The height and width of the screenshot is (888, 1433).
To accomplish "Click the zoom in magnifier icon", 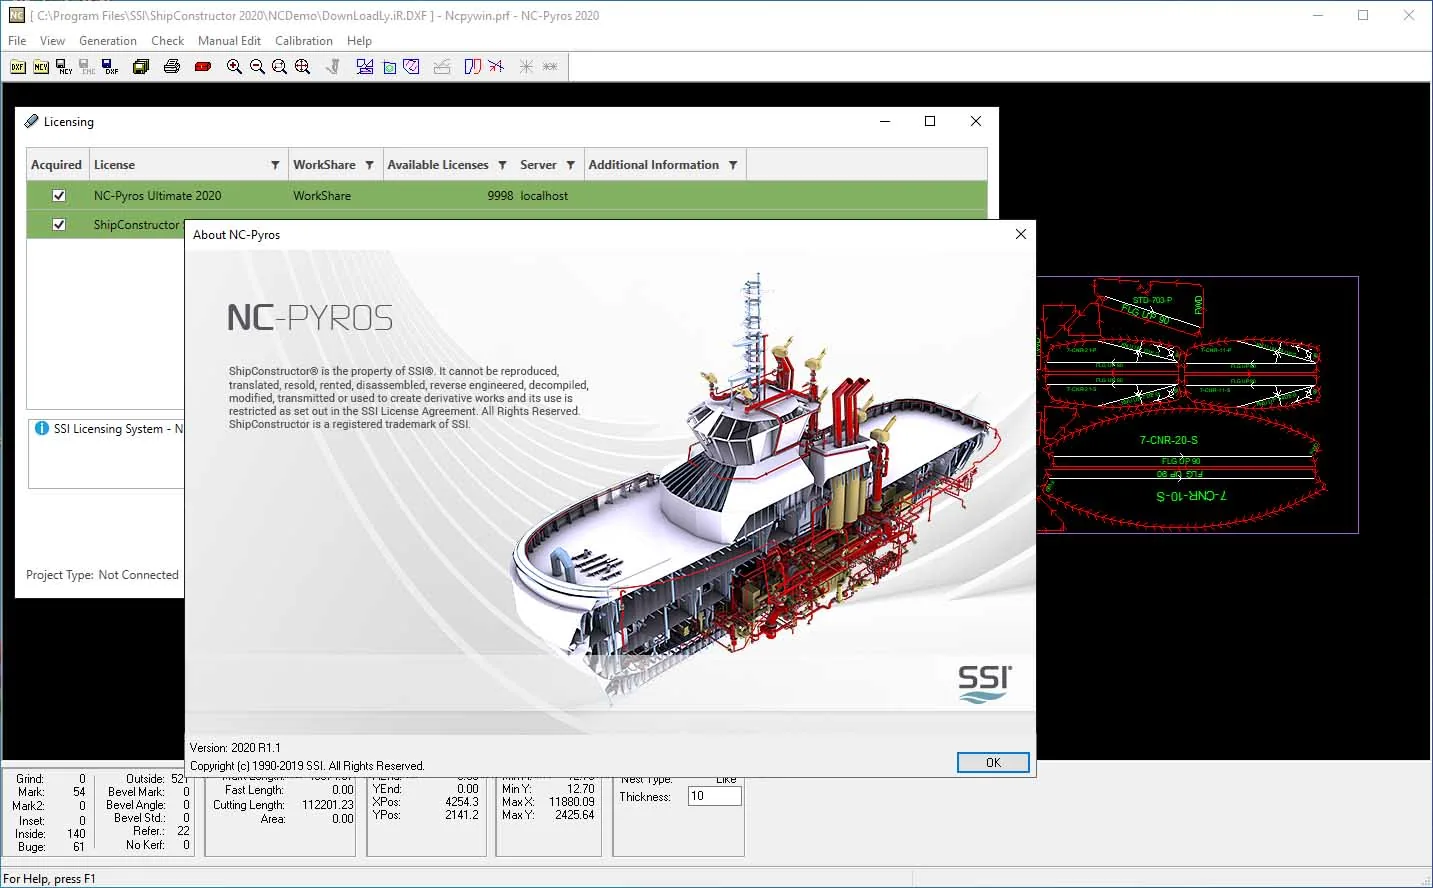I will (x=234, y=67).
